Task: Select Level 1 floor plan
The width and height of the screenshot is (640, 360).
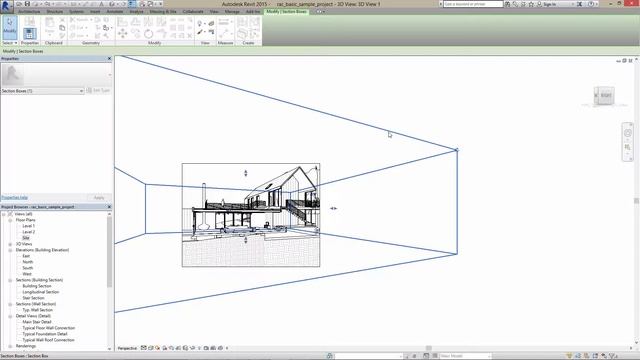Action: pos(28,226)
